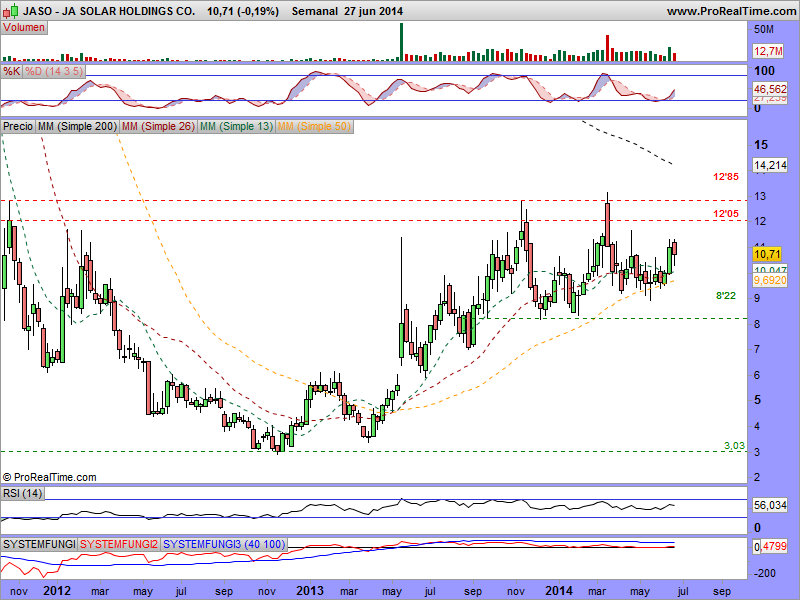Select the red 12'05 resistance label
This screenshot has width=800, height=600.
point(726,213)
